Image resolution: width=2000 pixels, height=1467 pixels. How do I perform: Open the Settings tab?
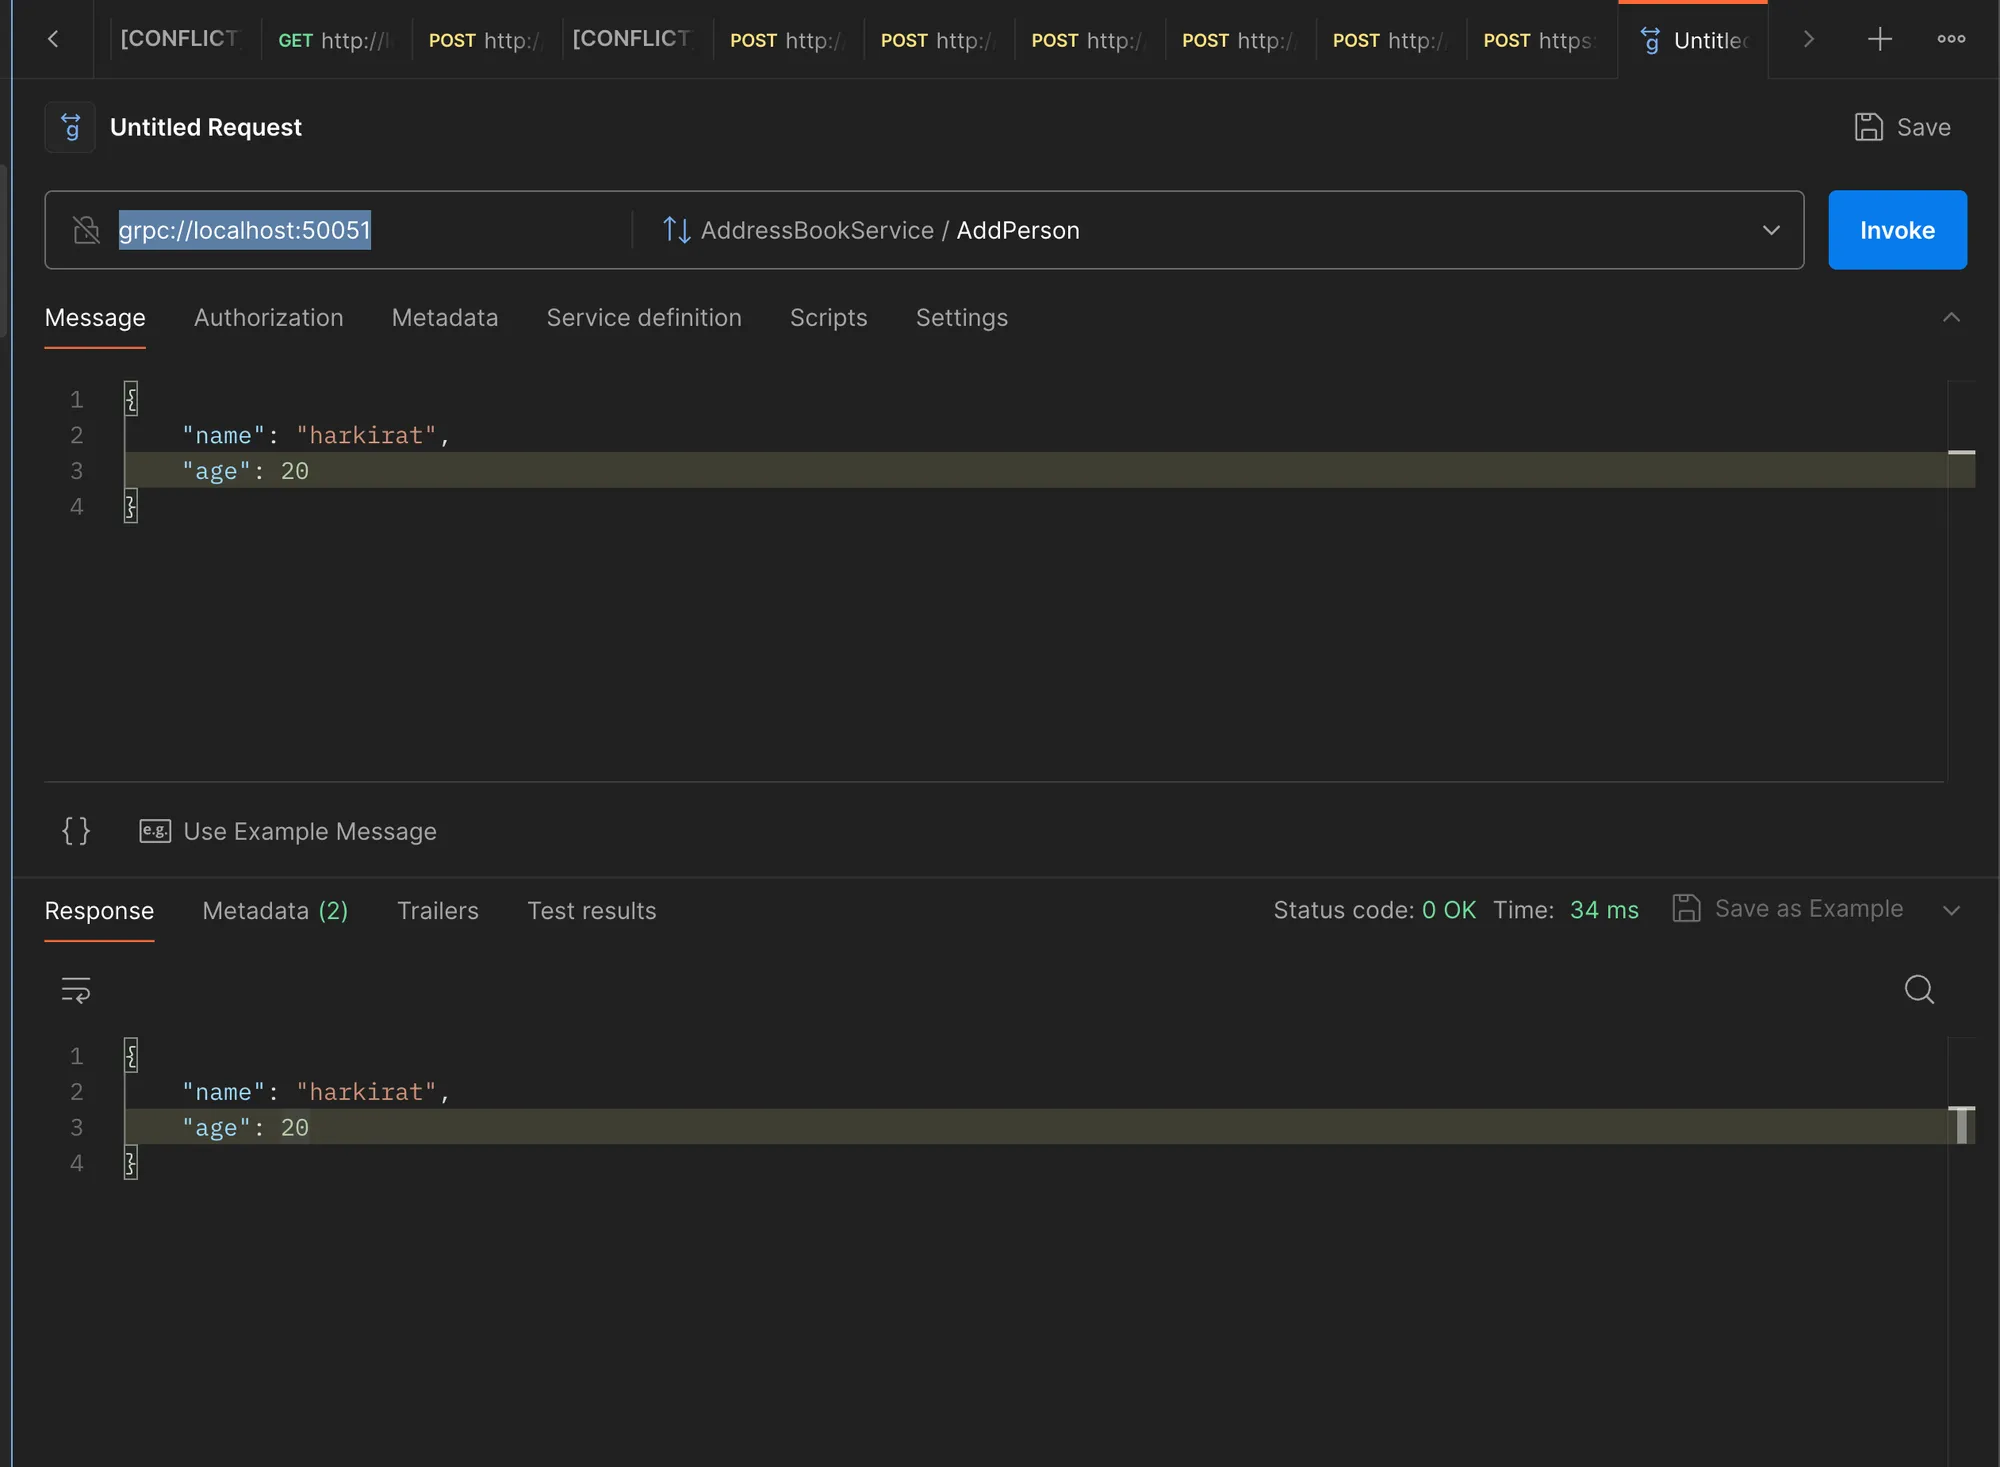coord(962,318)
